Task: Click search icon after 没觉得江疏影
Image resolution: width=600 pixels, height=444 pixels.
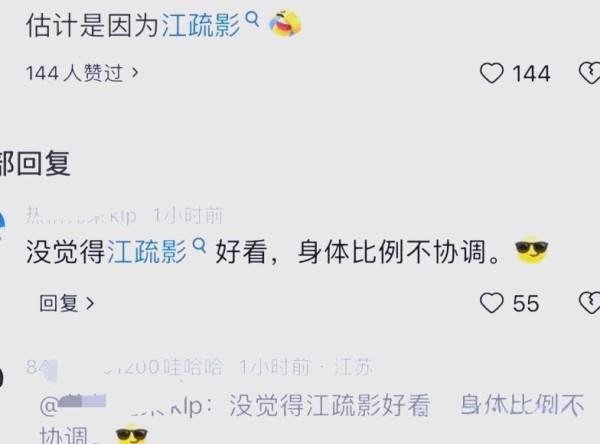Action: click(199, 246)
